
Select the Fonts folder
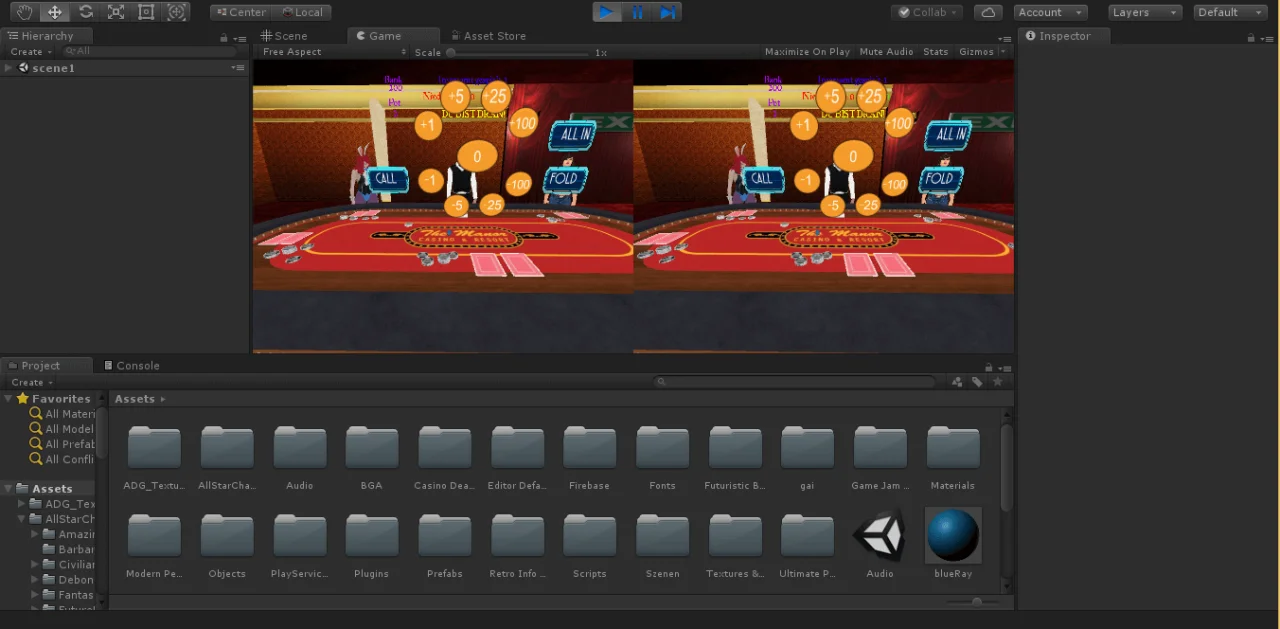tap(662, 459)
